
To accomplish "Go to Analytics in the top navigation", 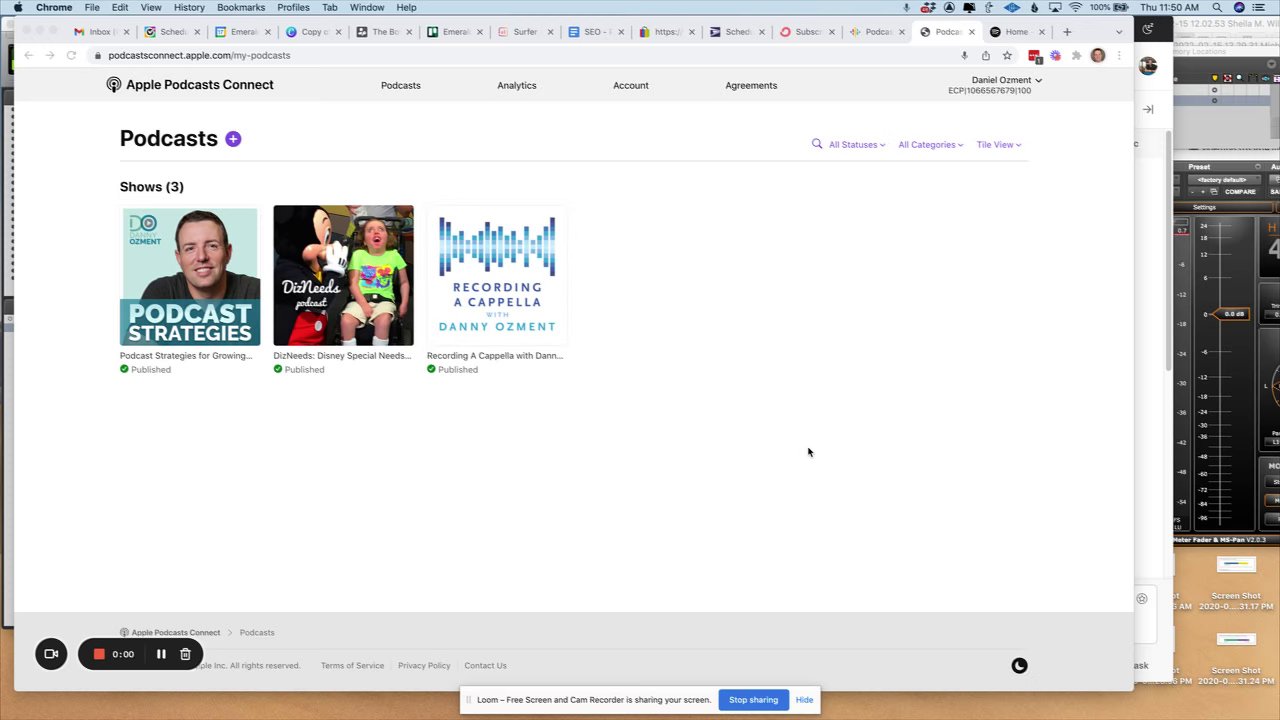I will pyautogui.click(x=517, y=85).
